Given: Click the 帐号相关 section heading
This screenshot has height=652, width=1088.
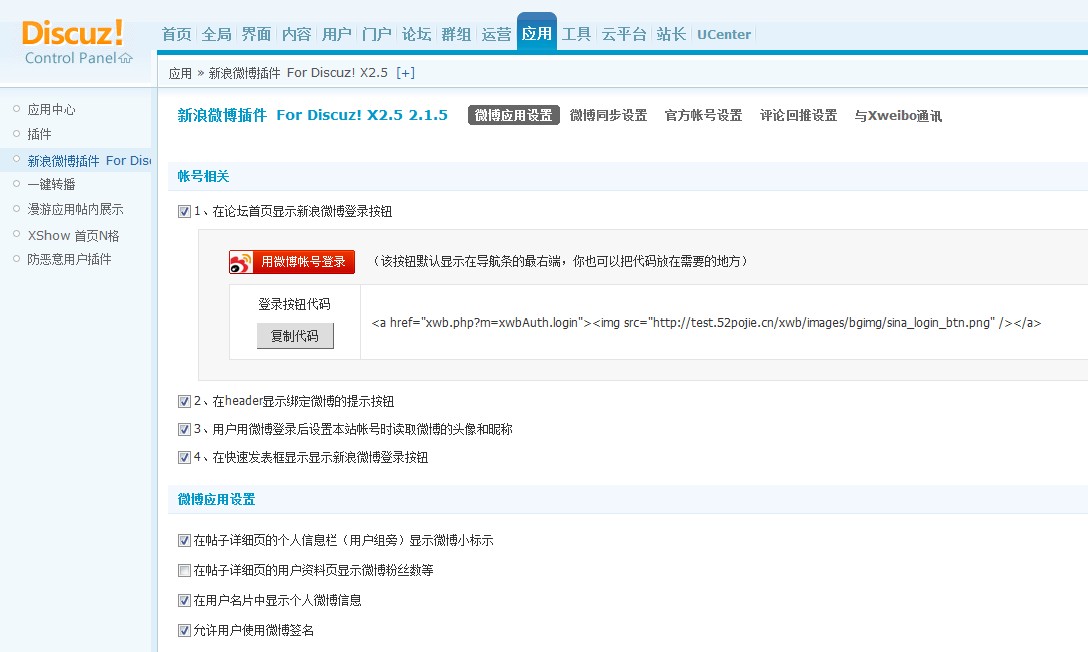Looking at the screenshot, I should 203,176.
